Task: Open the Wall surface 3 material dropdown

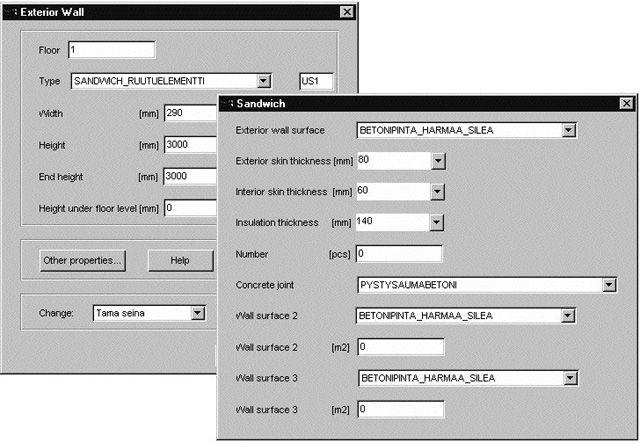Action: click(x=568, y=378)
